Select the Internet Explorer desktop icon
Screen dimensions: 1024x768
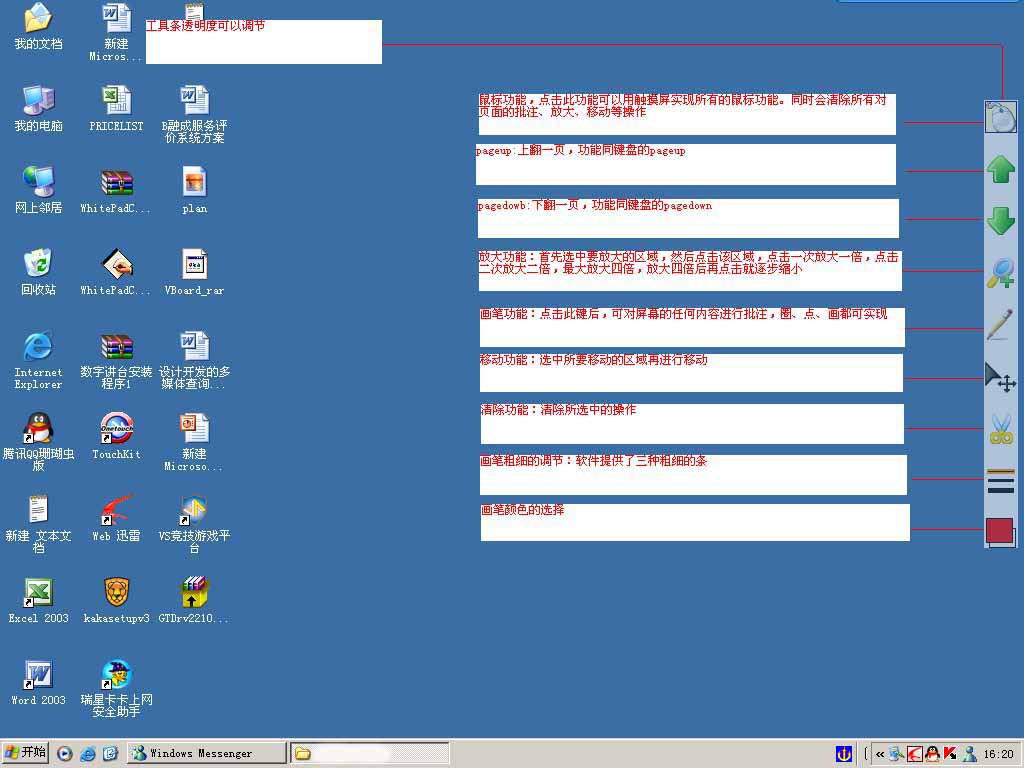tap(38, 348)
